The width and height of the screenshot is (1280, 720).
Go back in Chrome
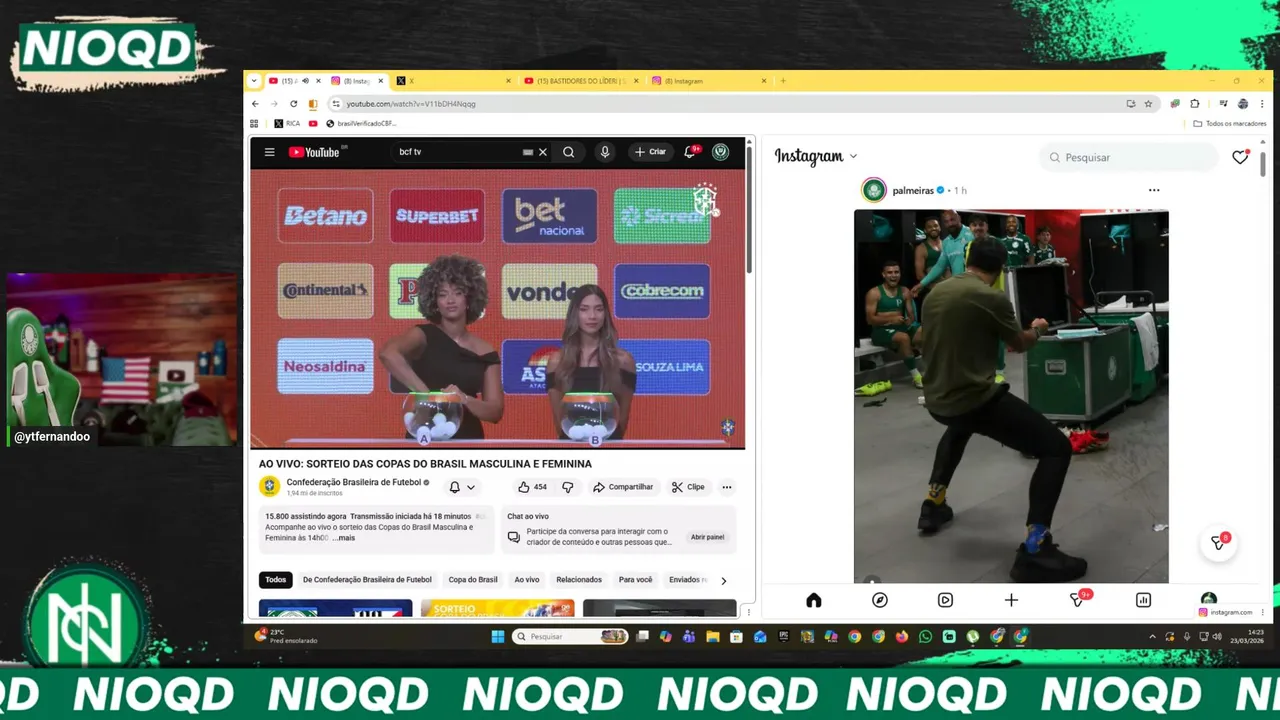pos(255,104)
